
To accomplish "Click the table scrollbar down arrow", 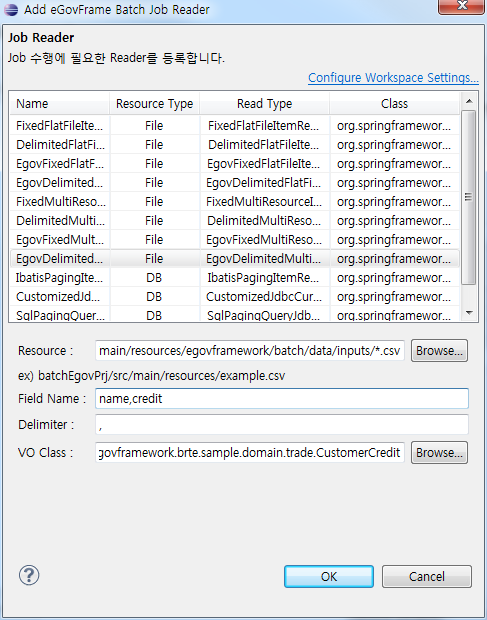I will [469, 313].
